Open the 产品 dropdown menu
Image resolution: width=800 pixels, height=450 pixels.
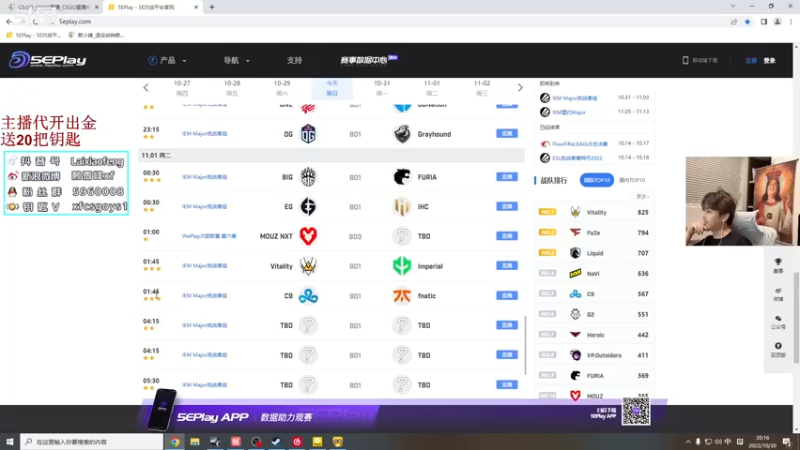[x=167, y=60]
